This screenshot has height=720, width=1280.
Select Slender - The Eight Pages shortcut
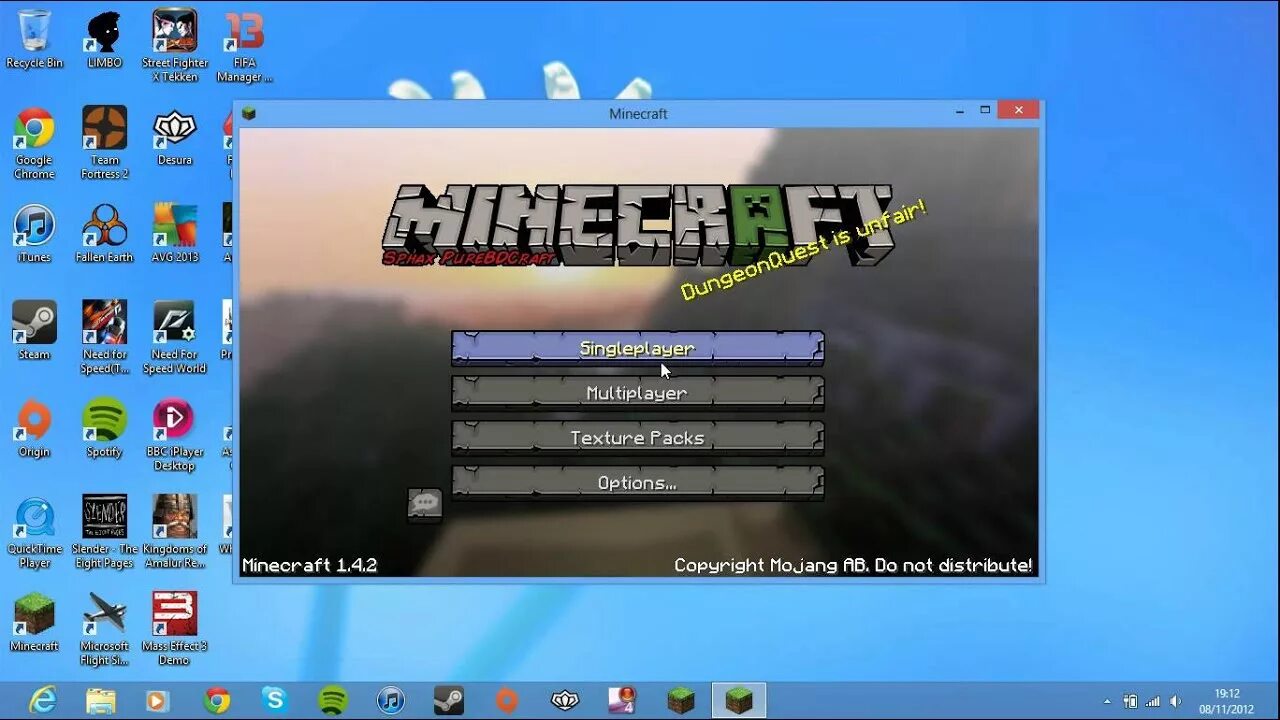pyautogui.click(x=104, y=531)
